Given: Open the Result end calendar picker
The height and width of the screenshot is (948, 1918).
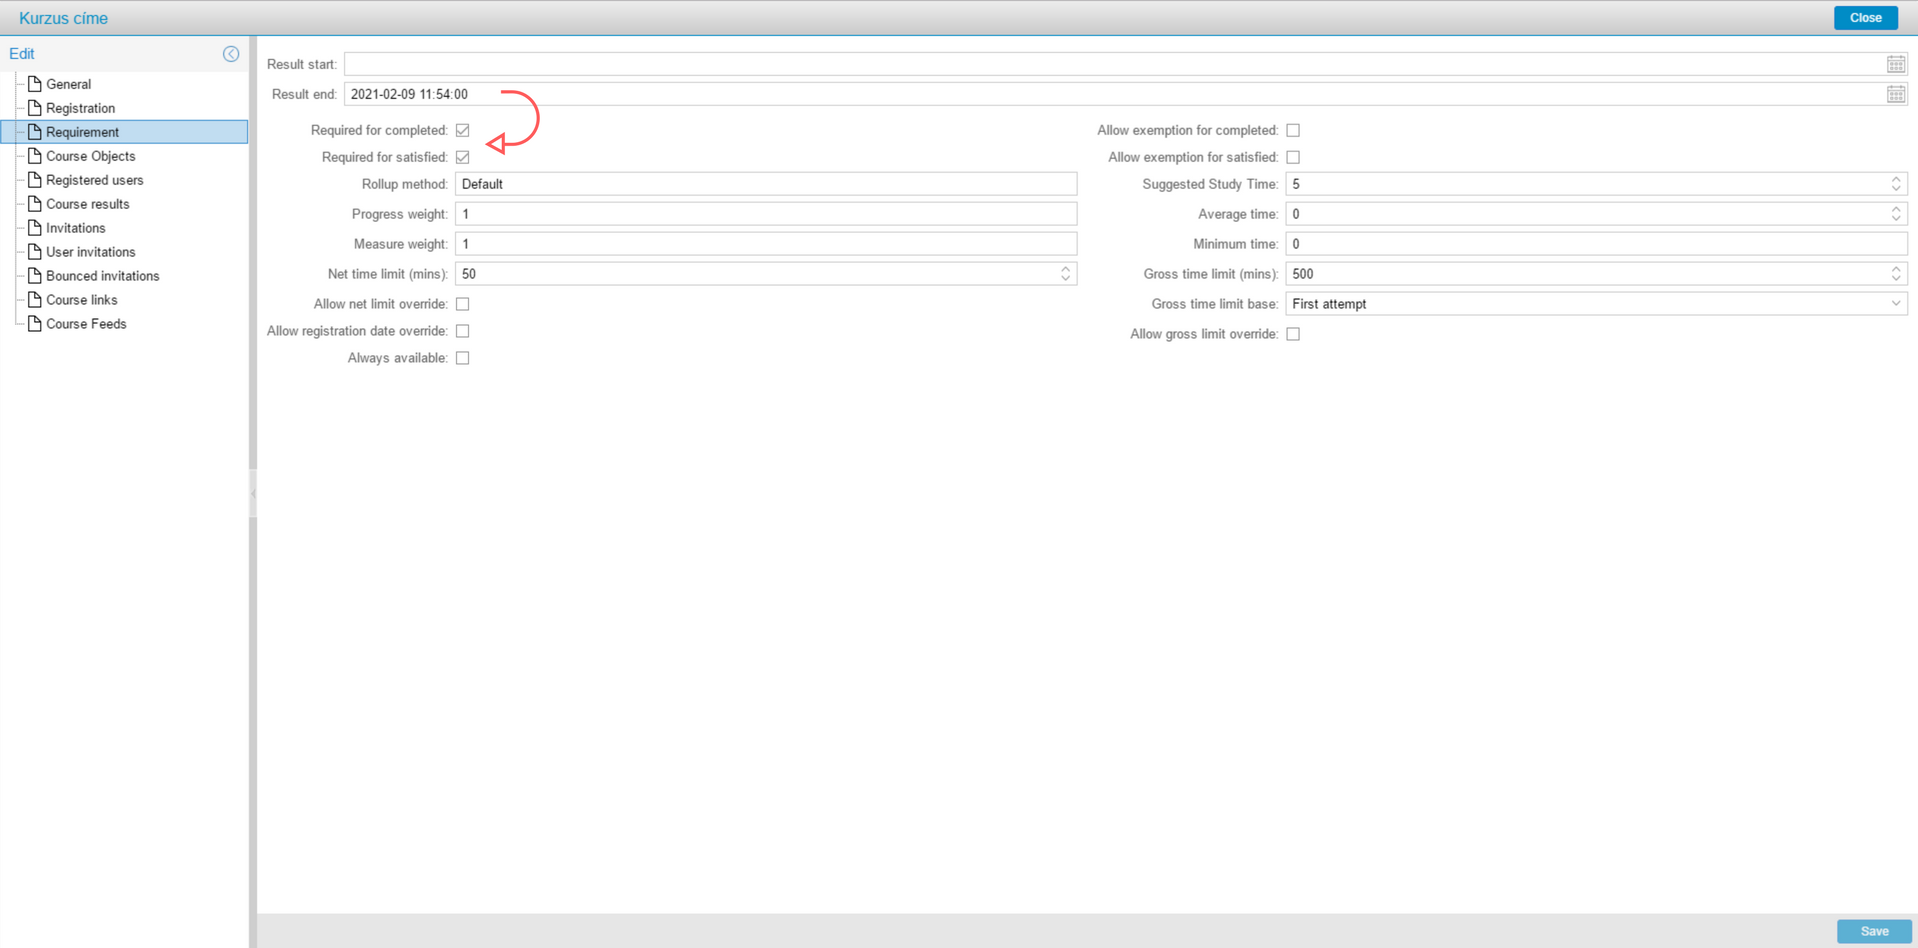Looking at the screenshot, I should [1895, 94].
